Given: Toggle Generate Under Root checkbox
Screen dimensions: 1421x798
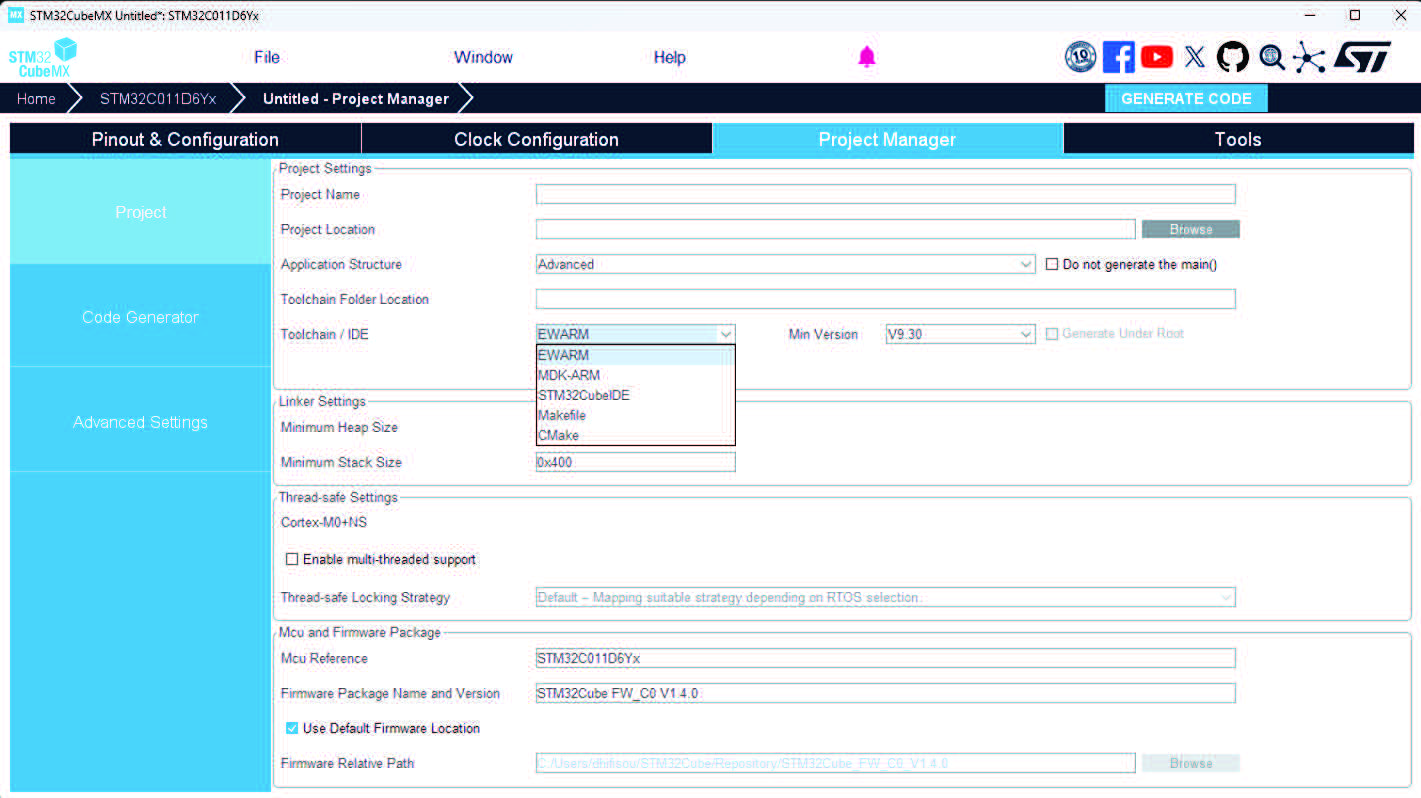Looking at the screenshot, I should pos(1052,333).
